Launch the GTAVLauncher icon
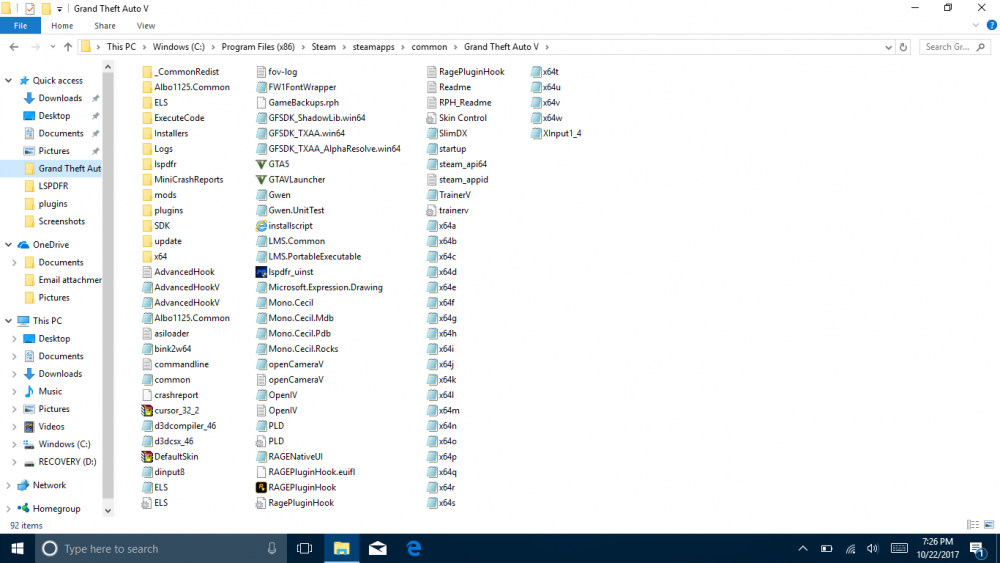Viewport: 1000px width, 563px height. point(261,179)
